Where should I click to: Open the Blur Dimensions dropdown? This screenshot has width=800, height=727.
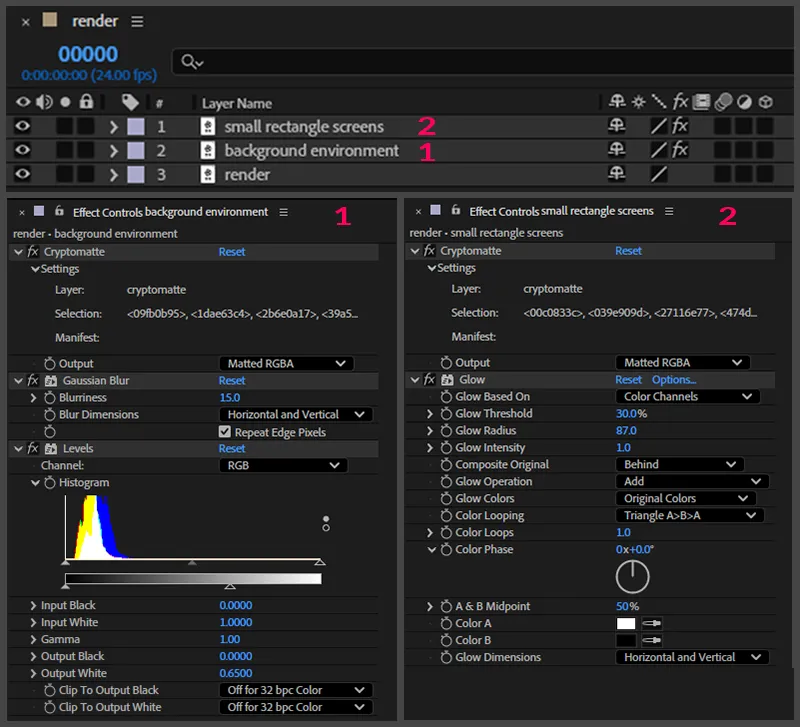click(295, 414)
